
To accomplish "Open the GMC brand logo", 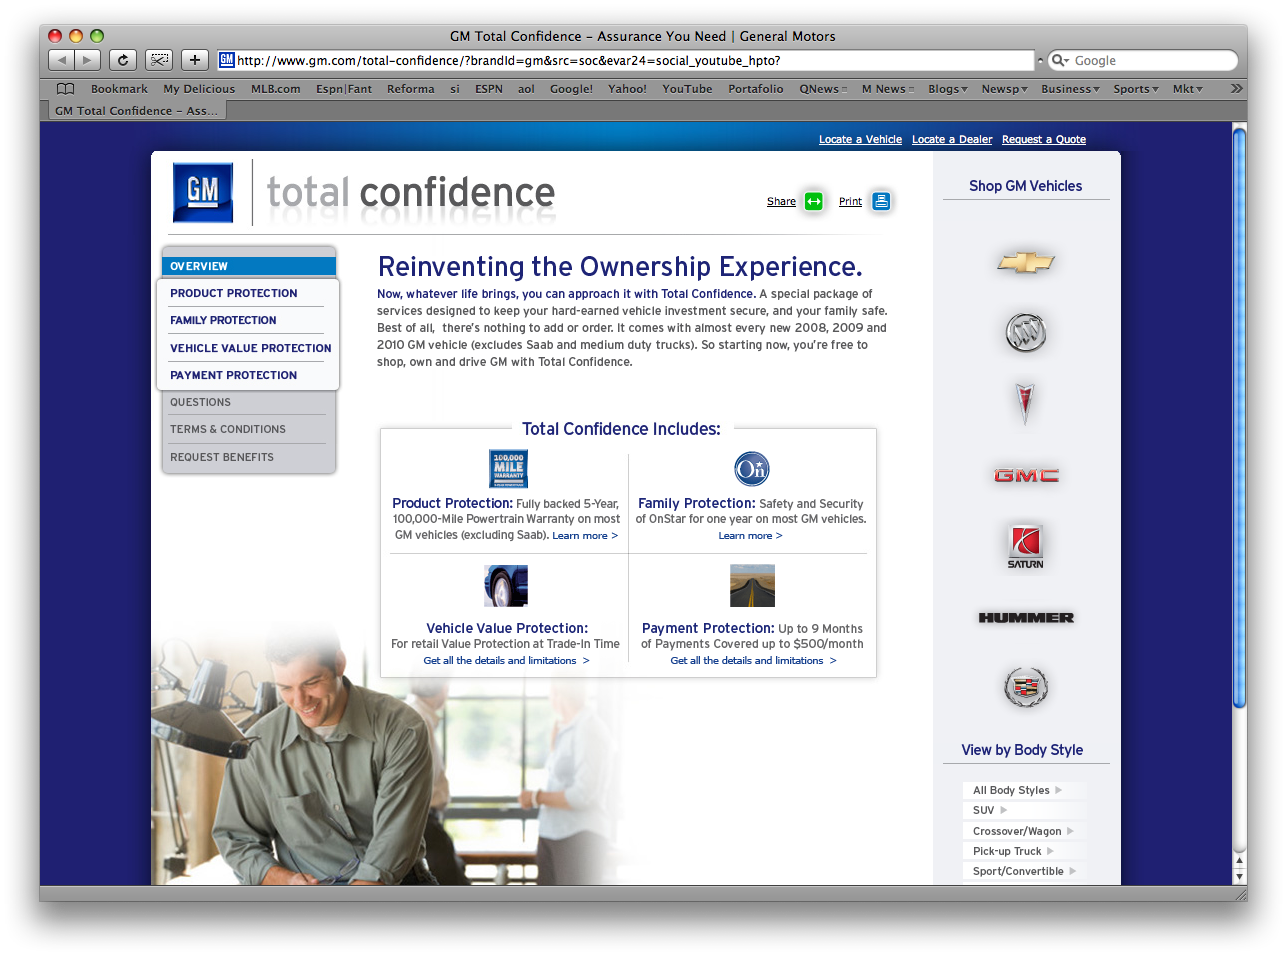I will 1026,475.
